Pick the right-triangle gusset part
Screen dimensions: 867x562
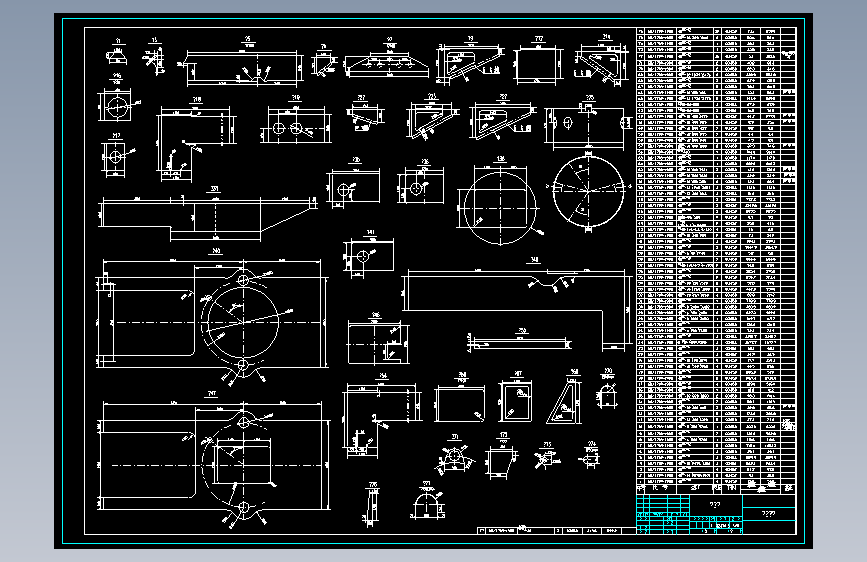tap(565, 403)
